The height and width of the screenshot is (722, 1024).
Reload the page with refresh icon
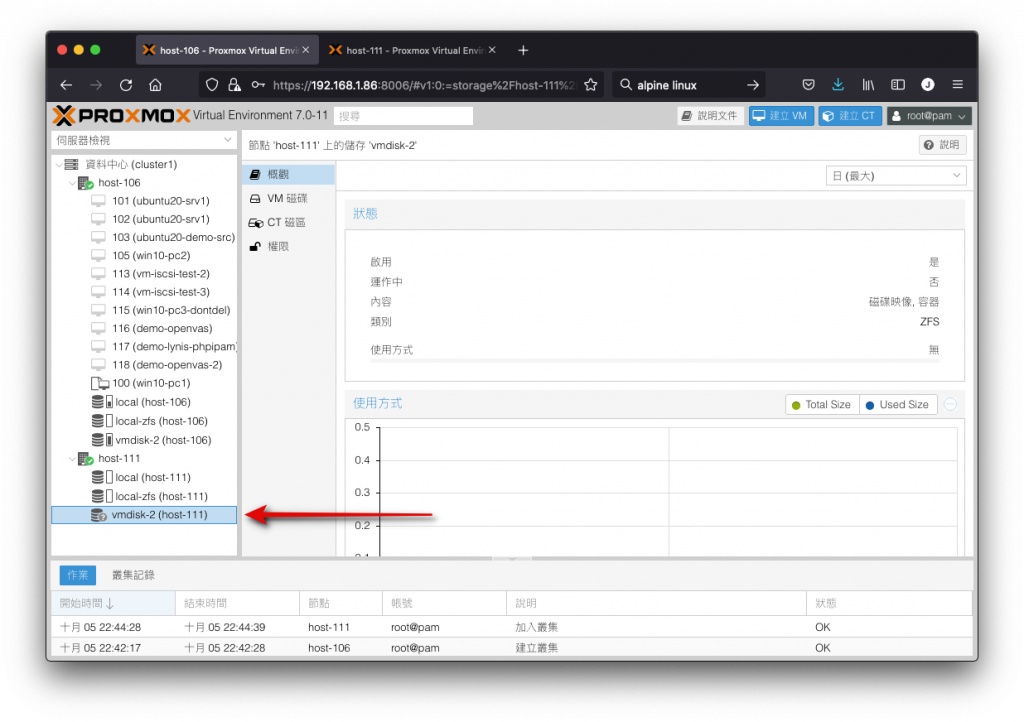[x=126, y=85]
